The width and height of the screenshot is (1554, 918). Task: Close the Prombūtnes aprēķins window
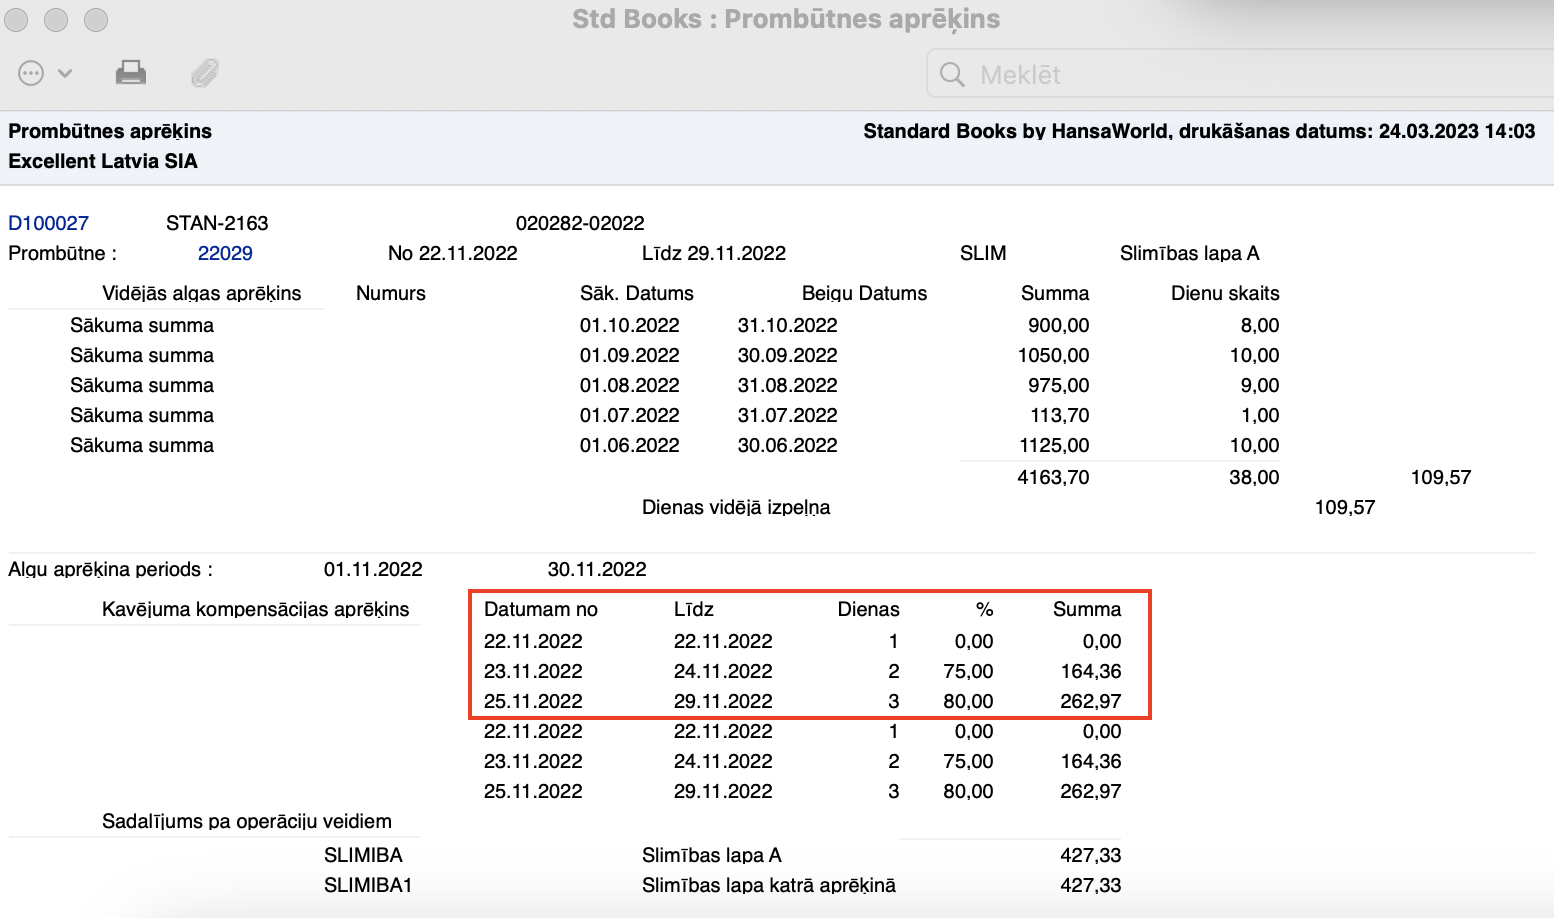pos(17,20)
